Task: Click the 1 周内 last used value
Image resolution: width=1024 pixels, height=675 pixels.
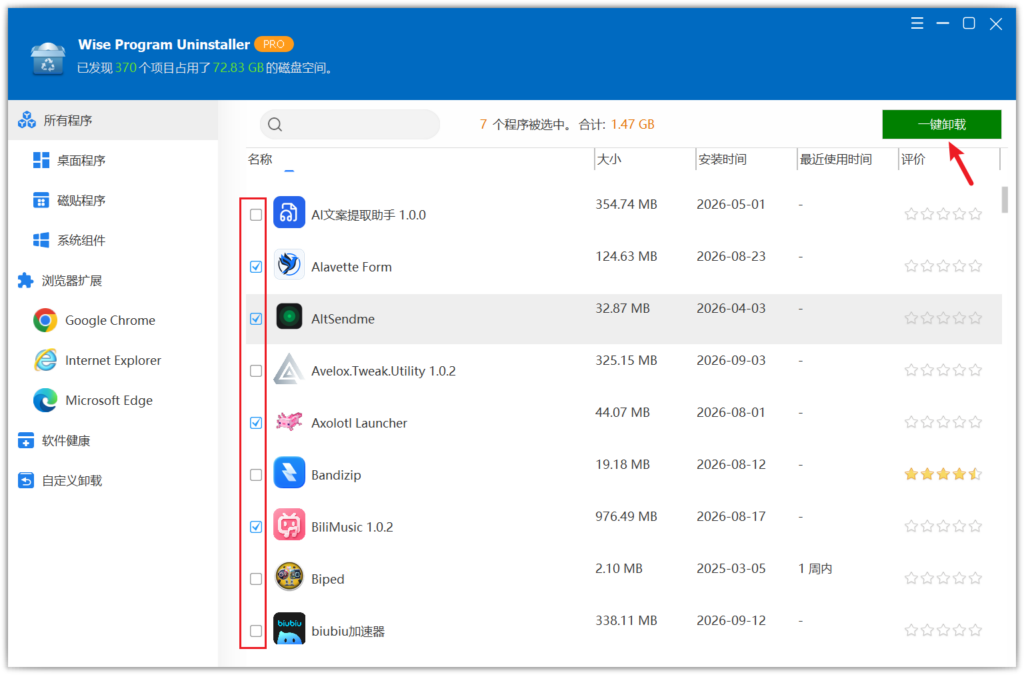Action: [815, 569]
